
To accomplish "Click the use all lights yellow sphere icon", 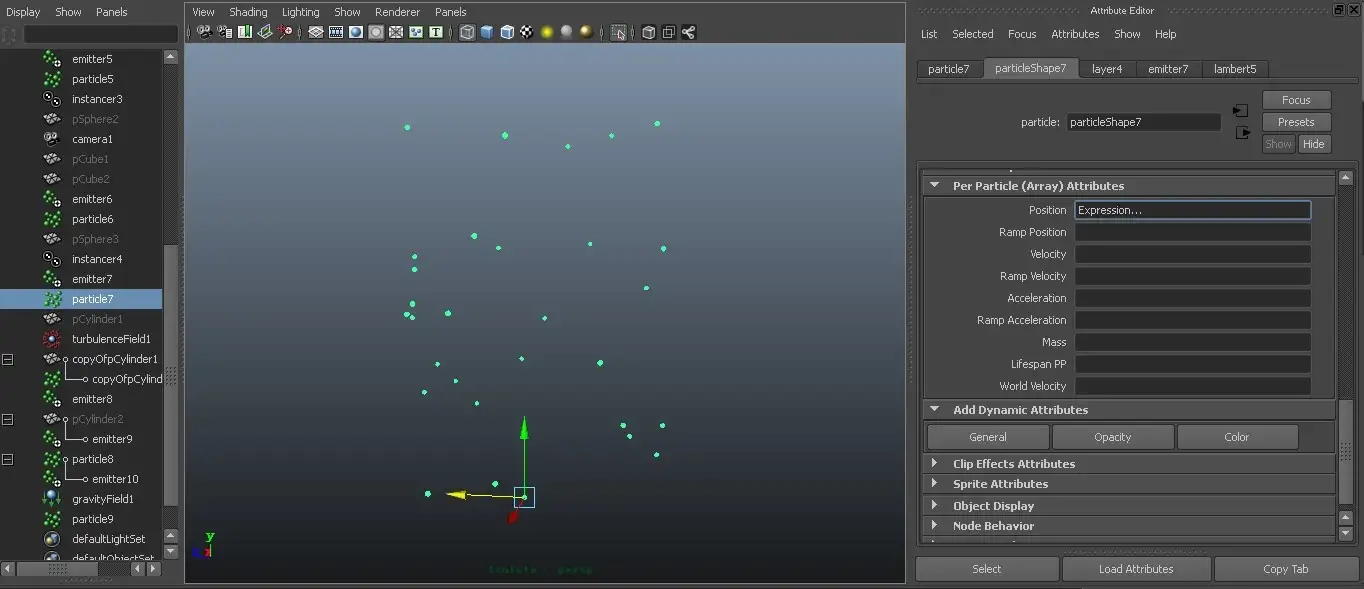I will pyautogui.click(x=547, y=32).
